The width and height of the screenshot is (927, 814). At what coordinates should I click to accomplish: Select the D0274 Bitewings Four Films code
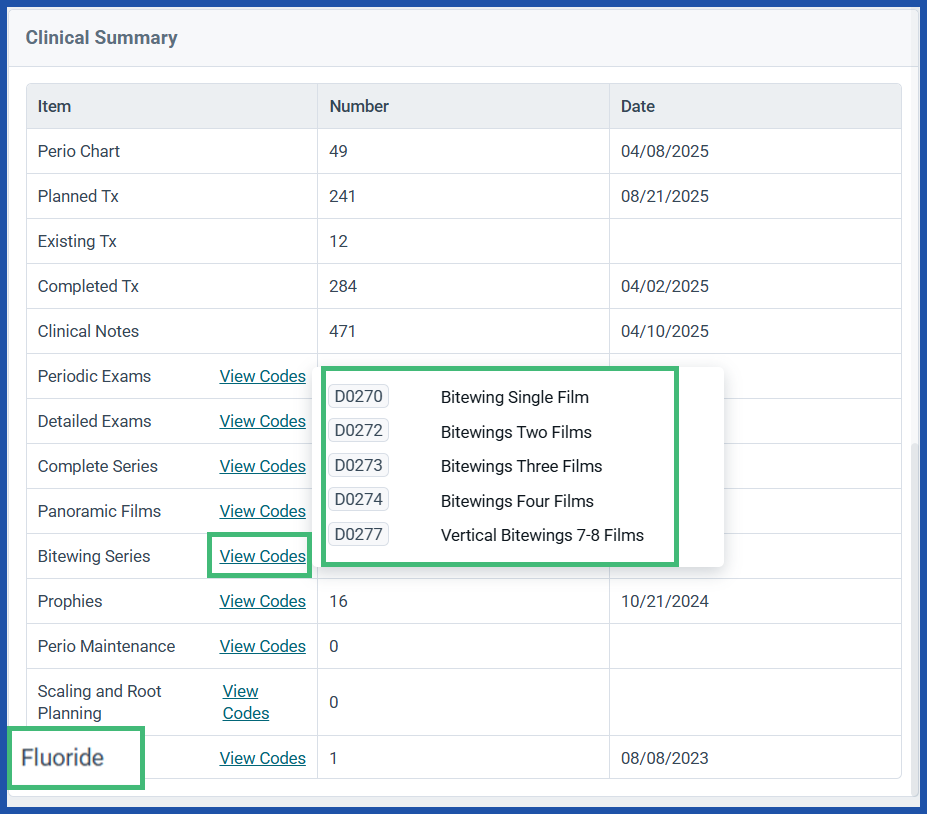pos(358,499)
